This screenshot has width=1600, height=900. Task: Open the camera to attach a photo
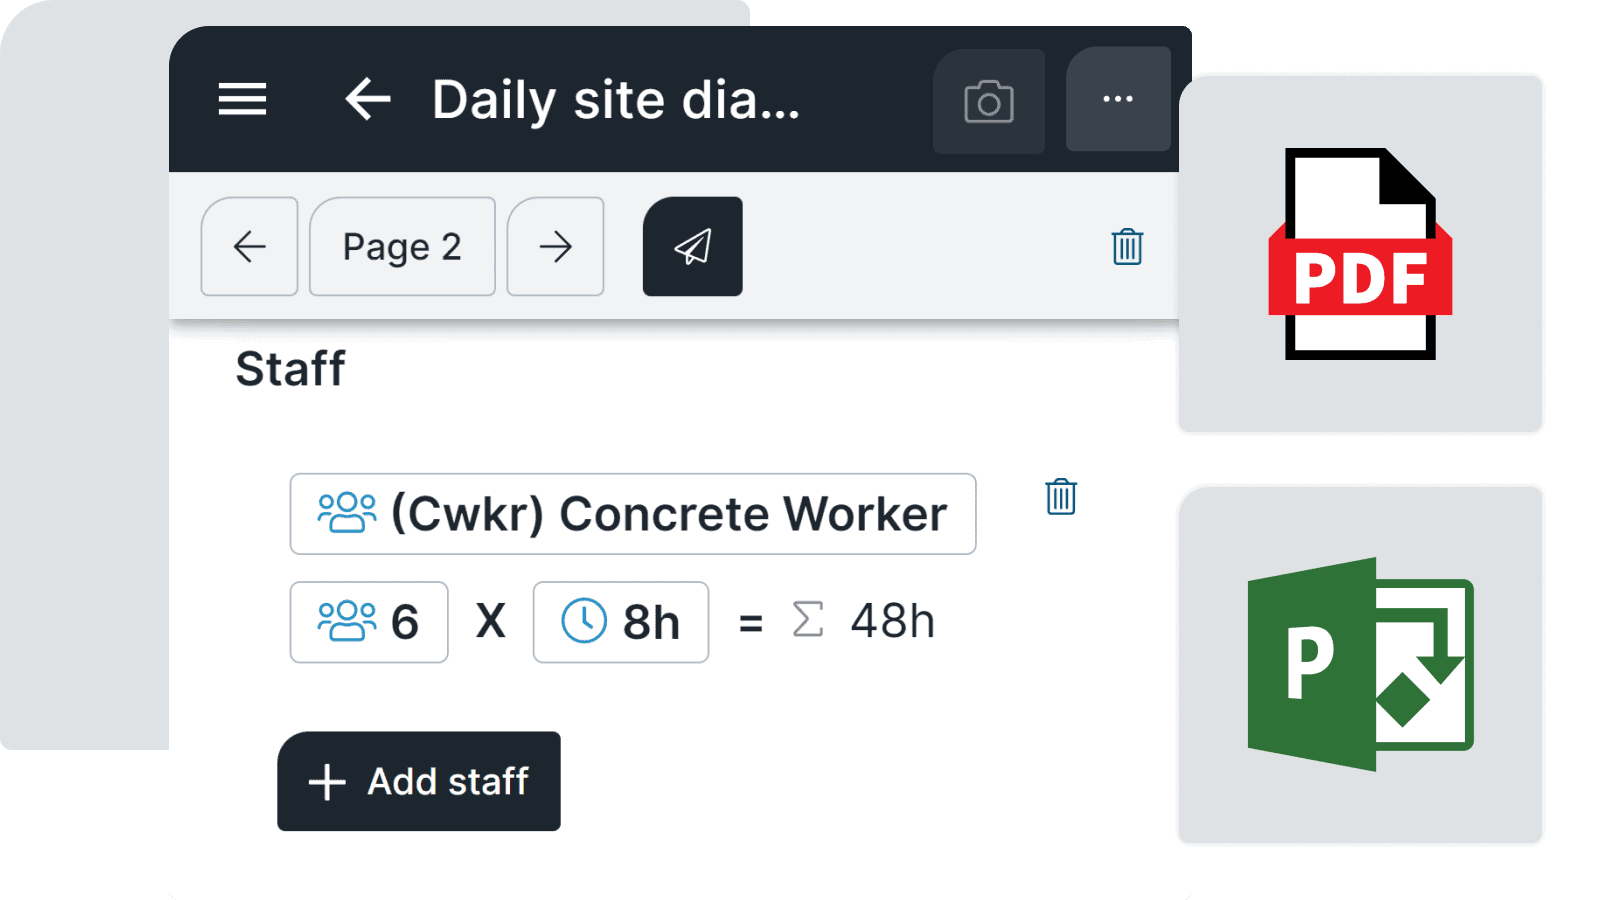pos(988,101)
